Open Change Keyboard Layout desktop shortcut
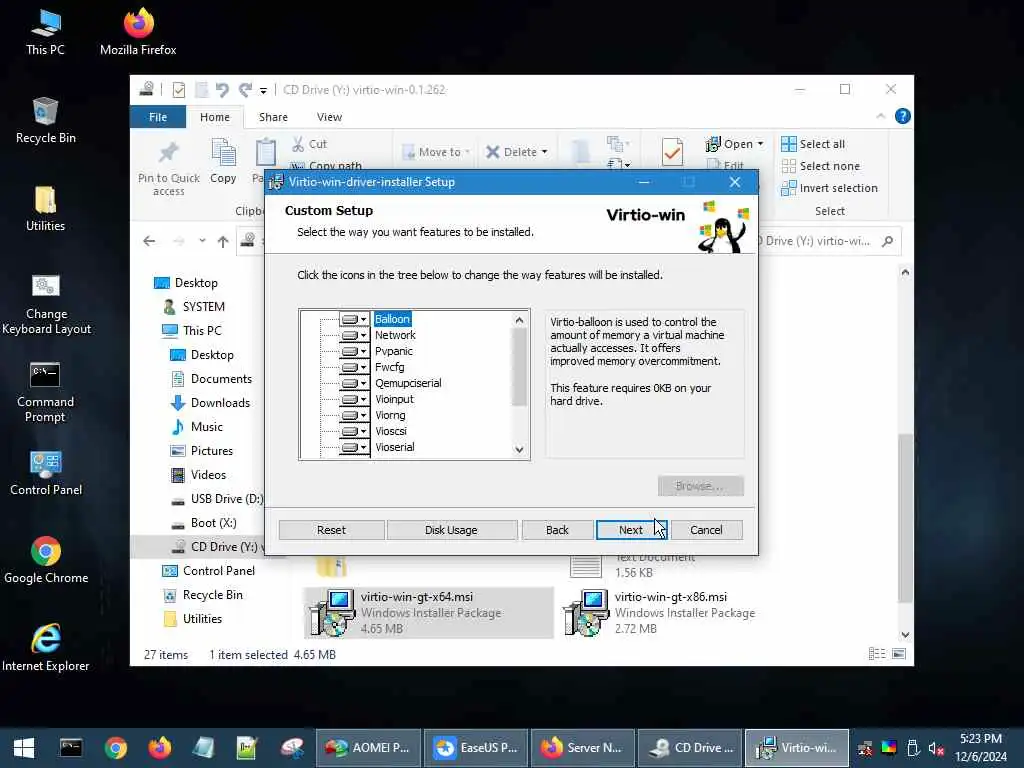 (46, 304)
